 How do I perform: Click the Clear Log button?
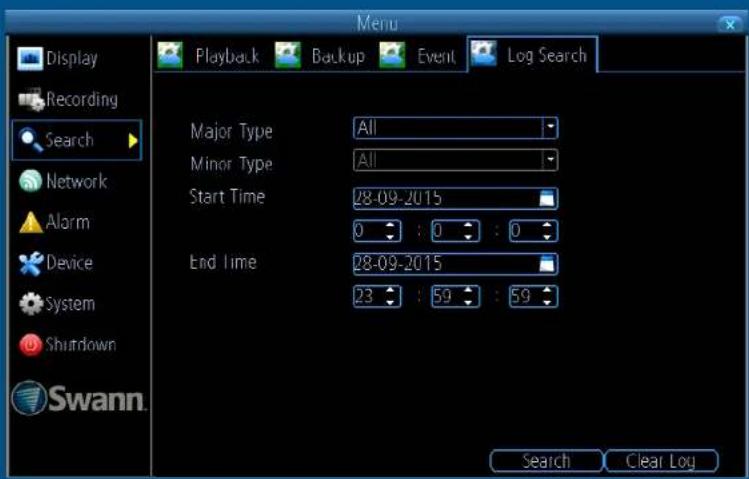pos(662,461)
